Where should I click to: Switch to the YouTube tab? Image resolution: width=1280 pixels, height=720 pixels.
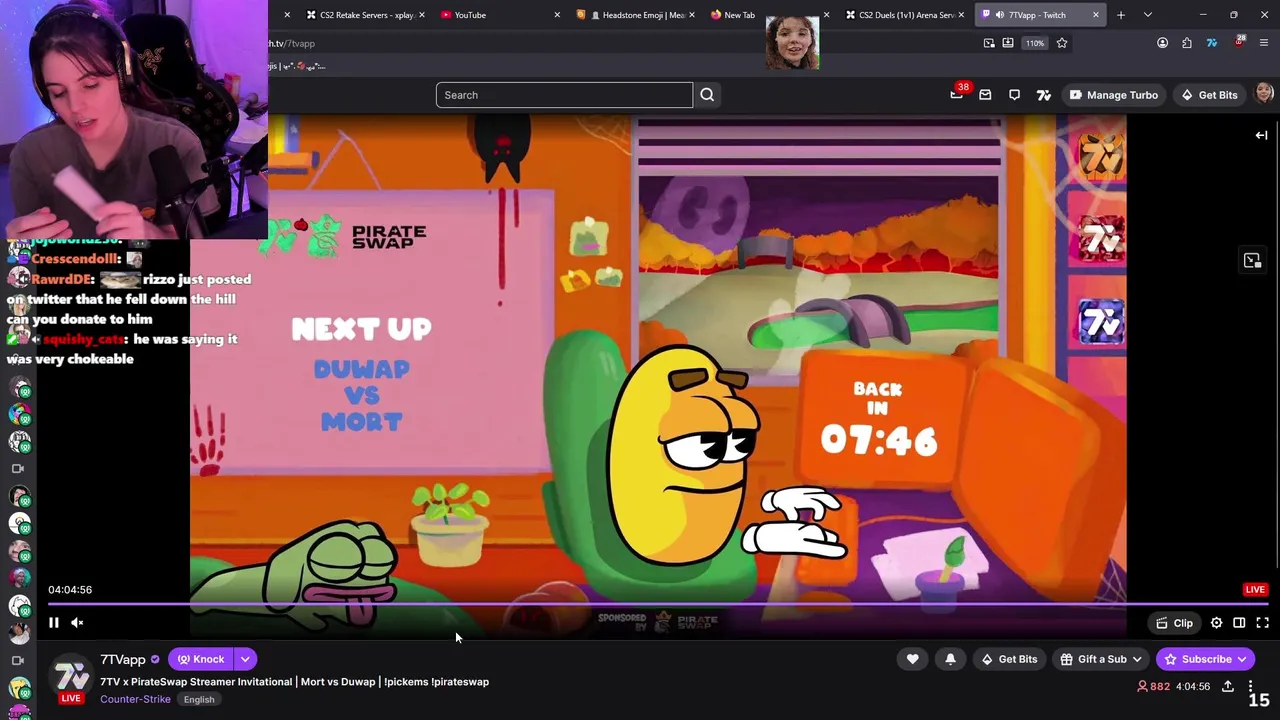(x=495, y=15)
